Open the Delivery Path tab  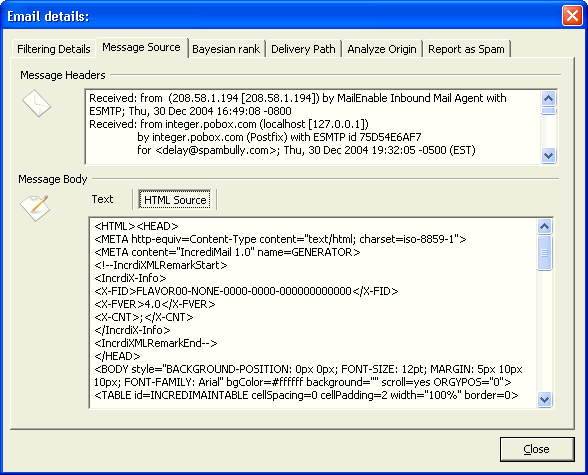point(303,49)
